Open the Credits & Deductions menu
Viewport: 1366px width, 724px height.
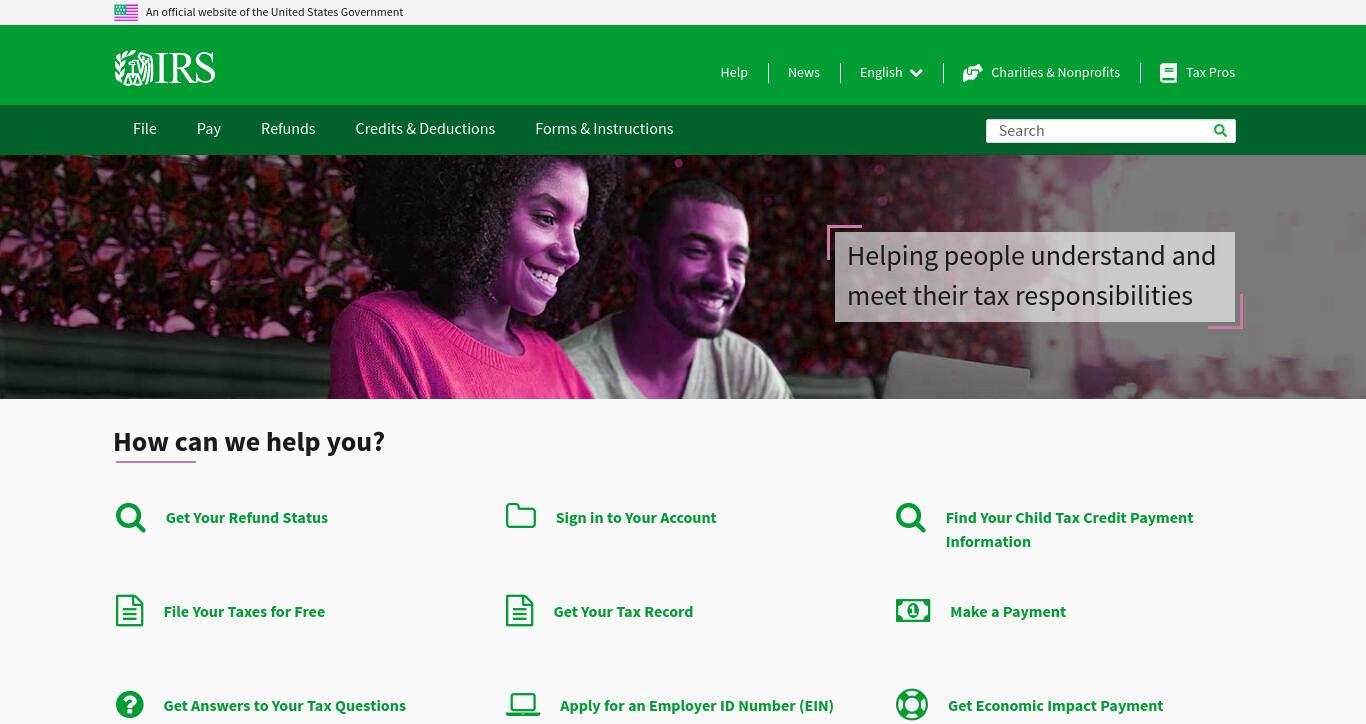click(x=425, y=129)
